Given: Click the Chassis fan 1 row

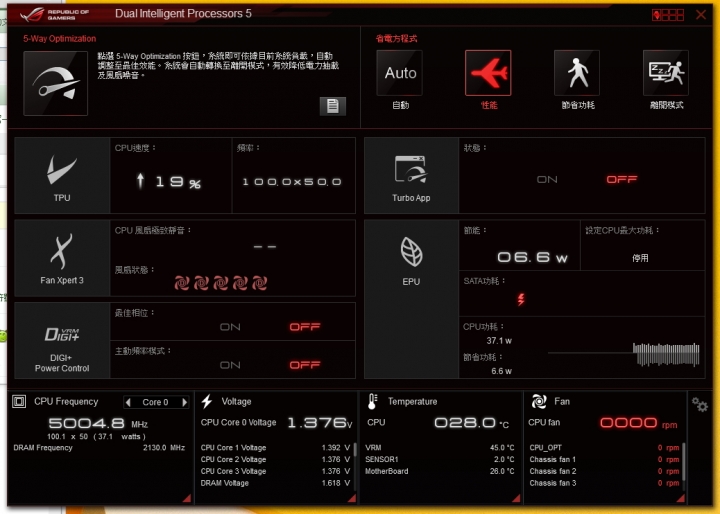Looking at the screenshot, I should 604,460.
